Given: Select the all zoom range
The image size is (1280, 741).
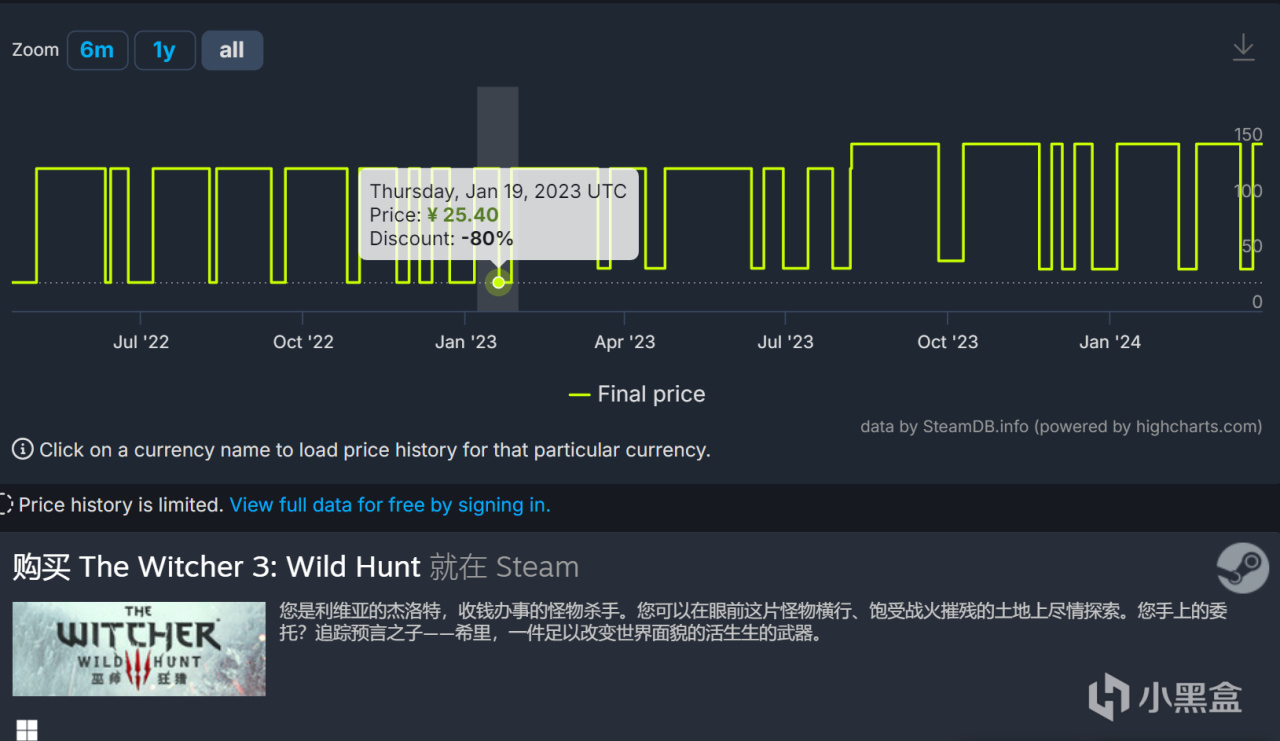Looking at the screenshot, I should (232, 50).
